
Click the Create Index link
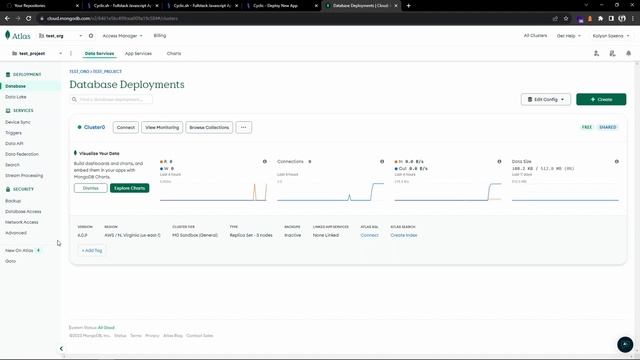(404, 235)
